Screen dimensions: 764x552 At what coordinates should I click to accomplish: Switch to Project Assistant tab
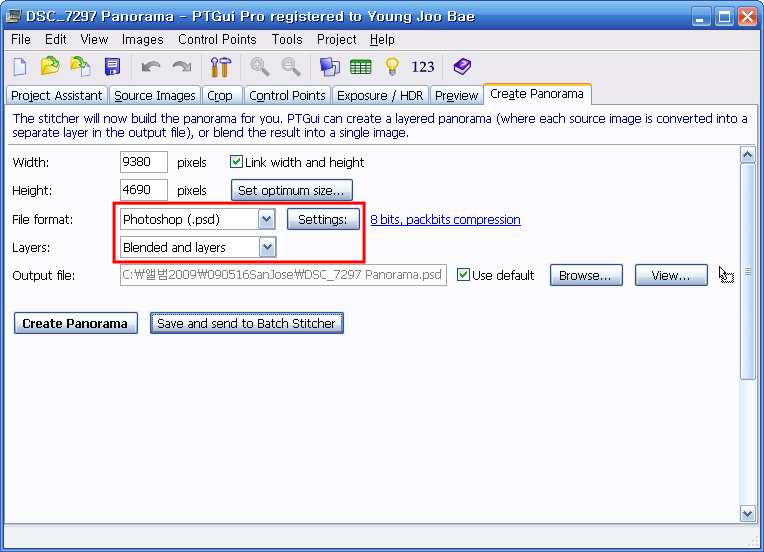coord(57,95)
